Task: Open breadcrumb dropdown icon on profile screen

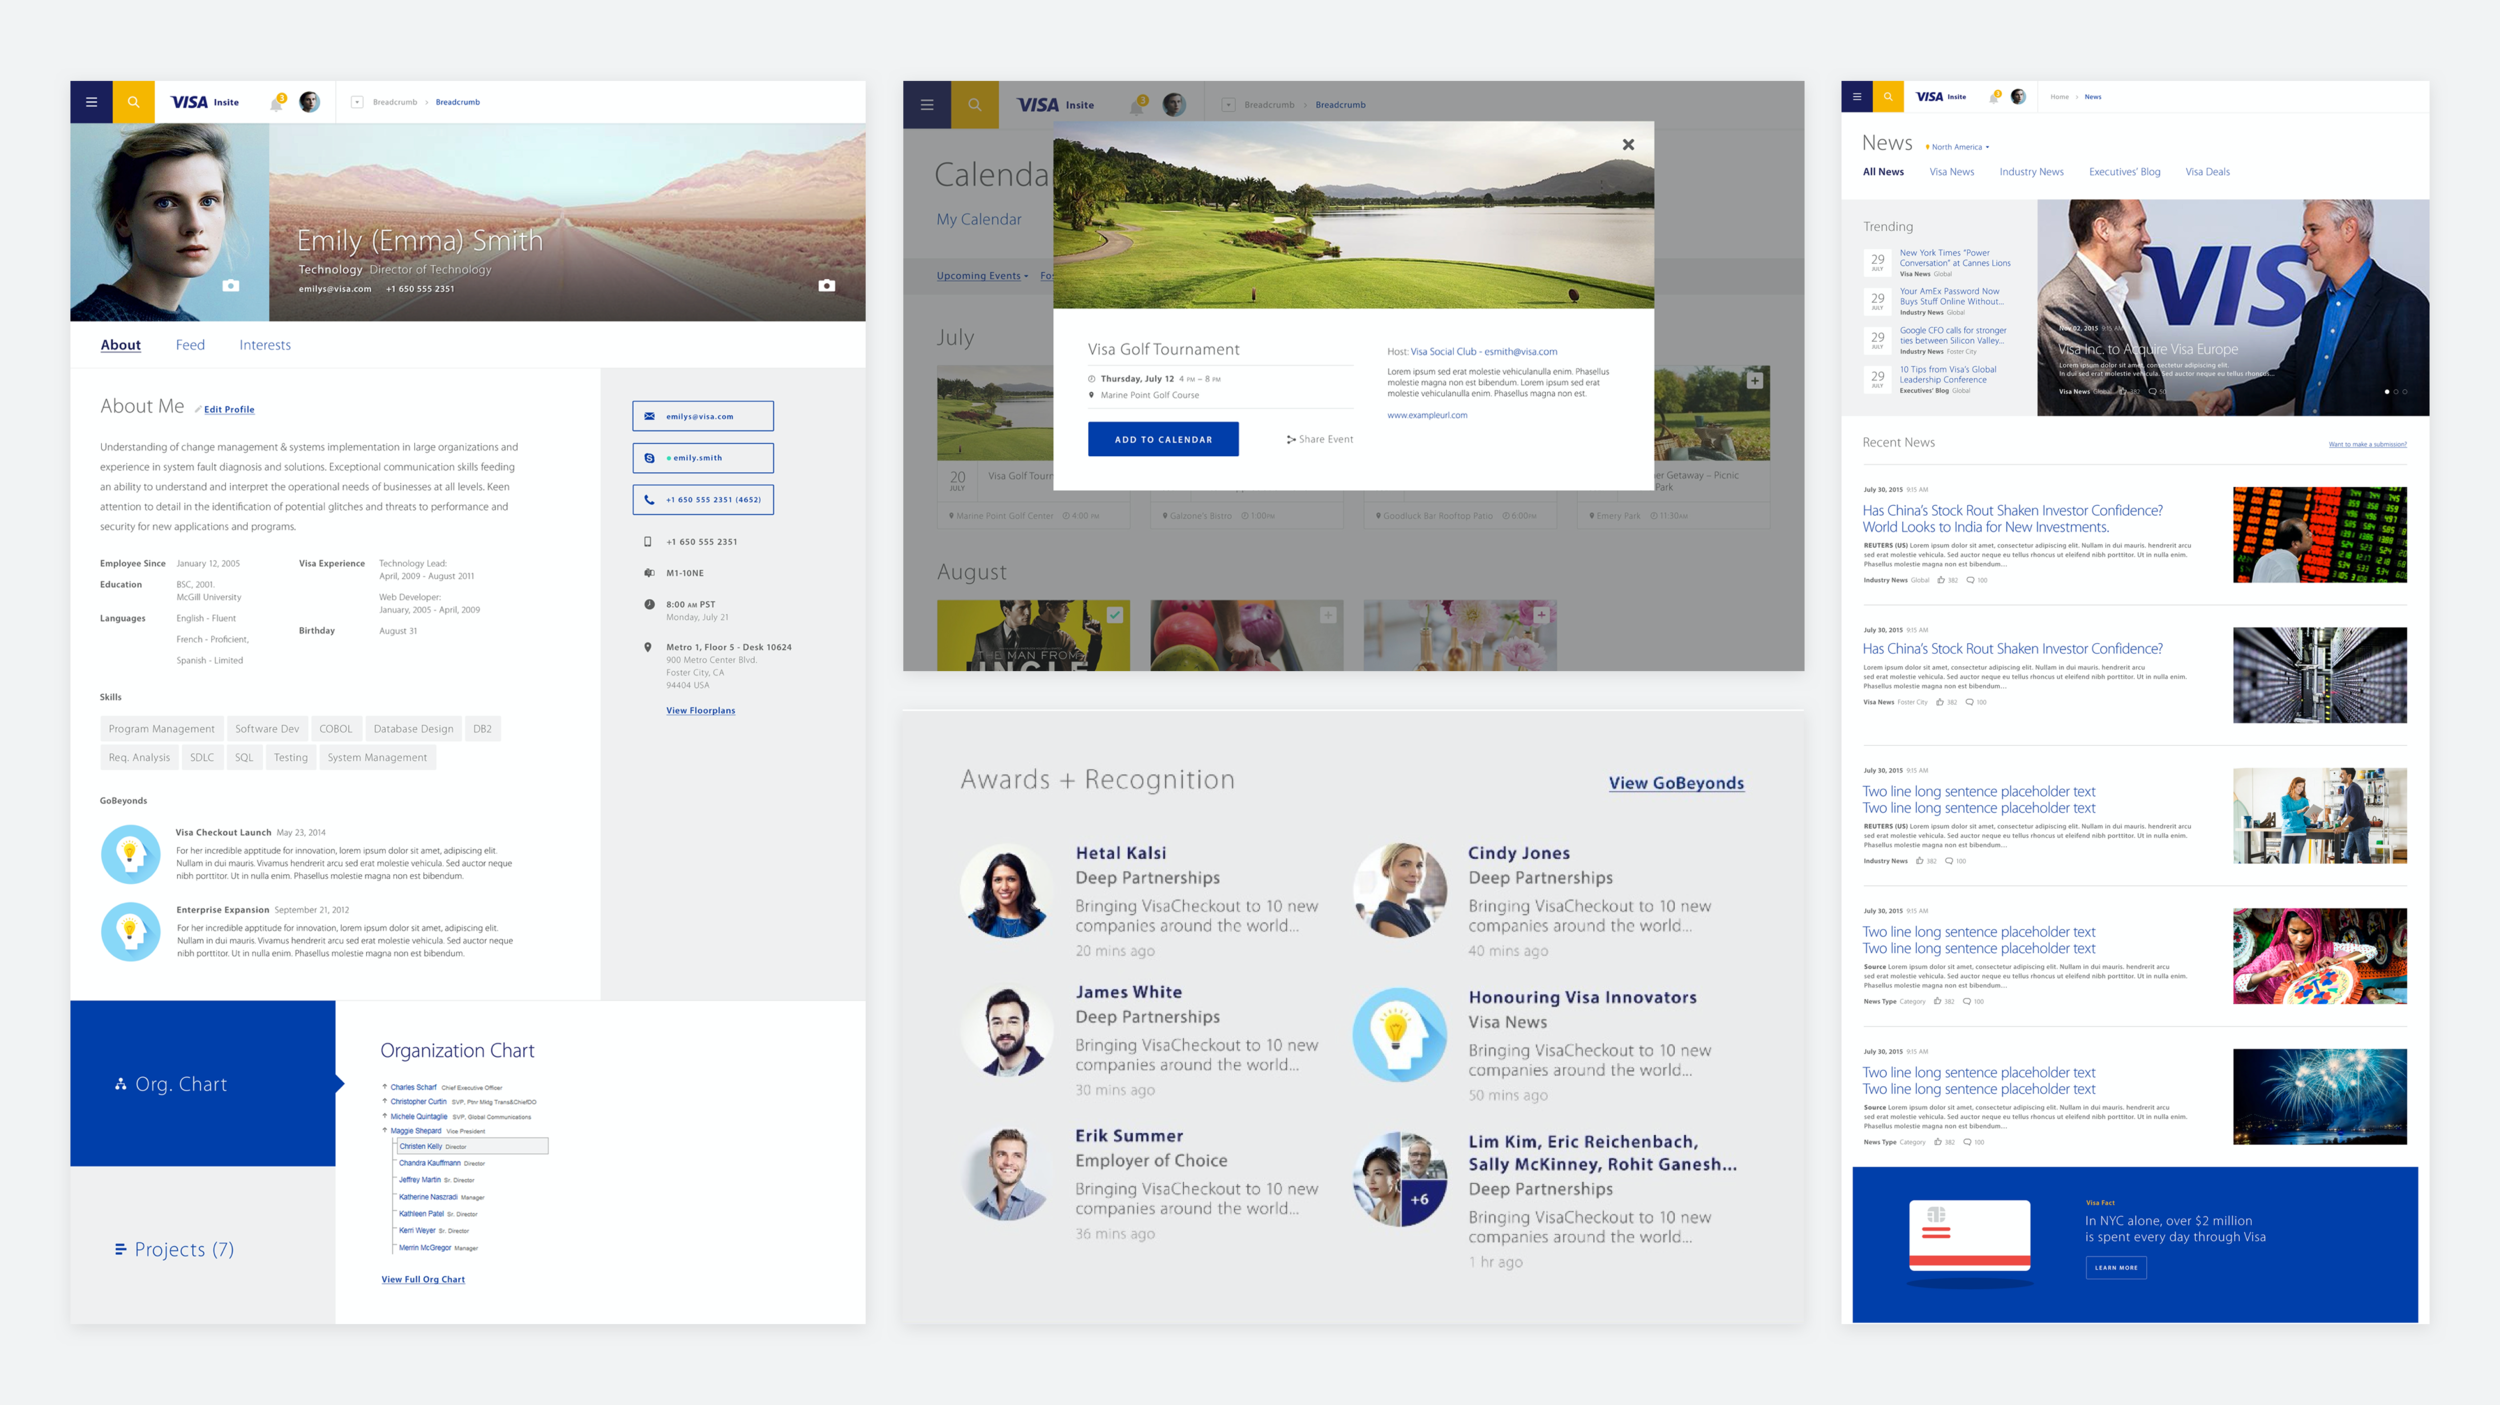Action: 357,102
